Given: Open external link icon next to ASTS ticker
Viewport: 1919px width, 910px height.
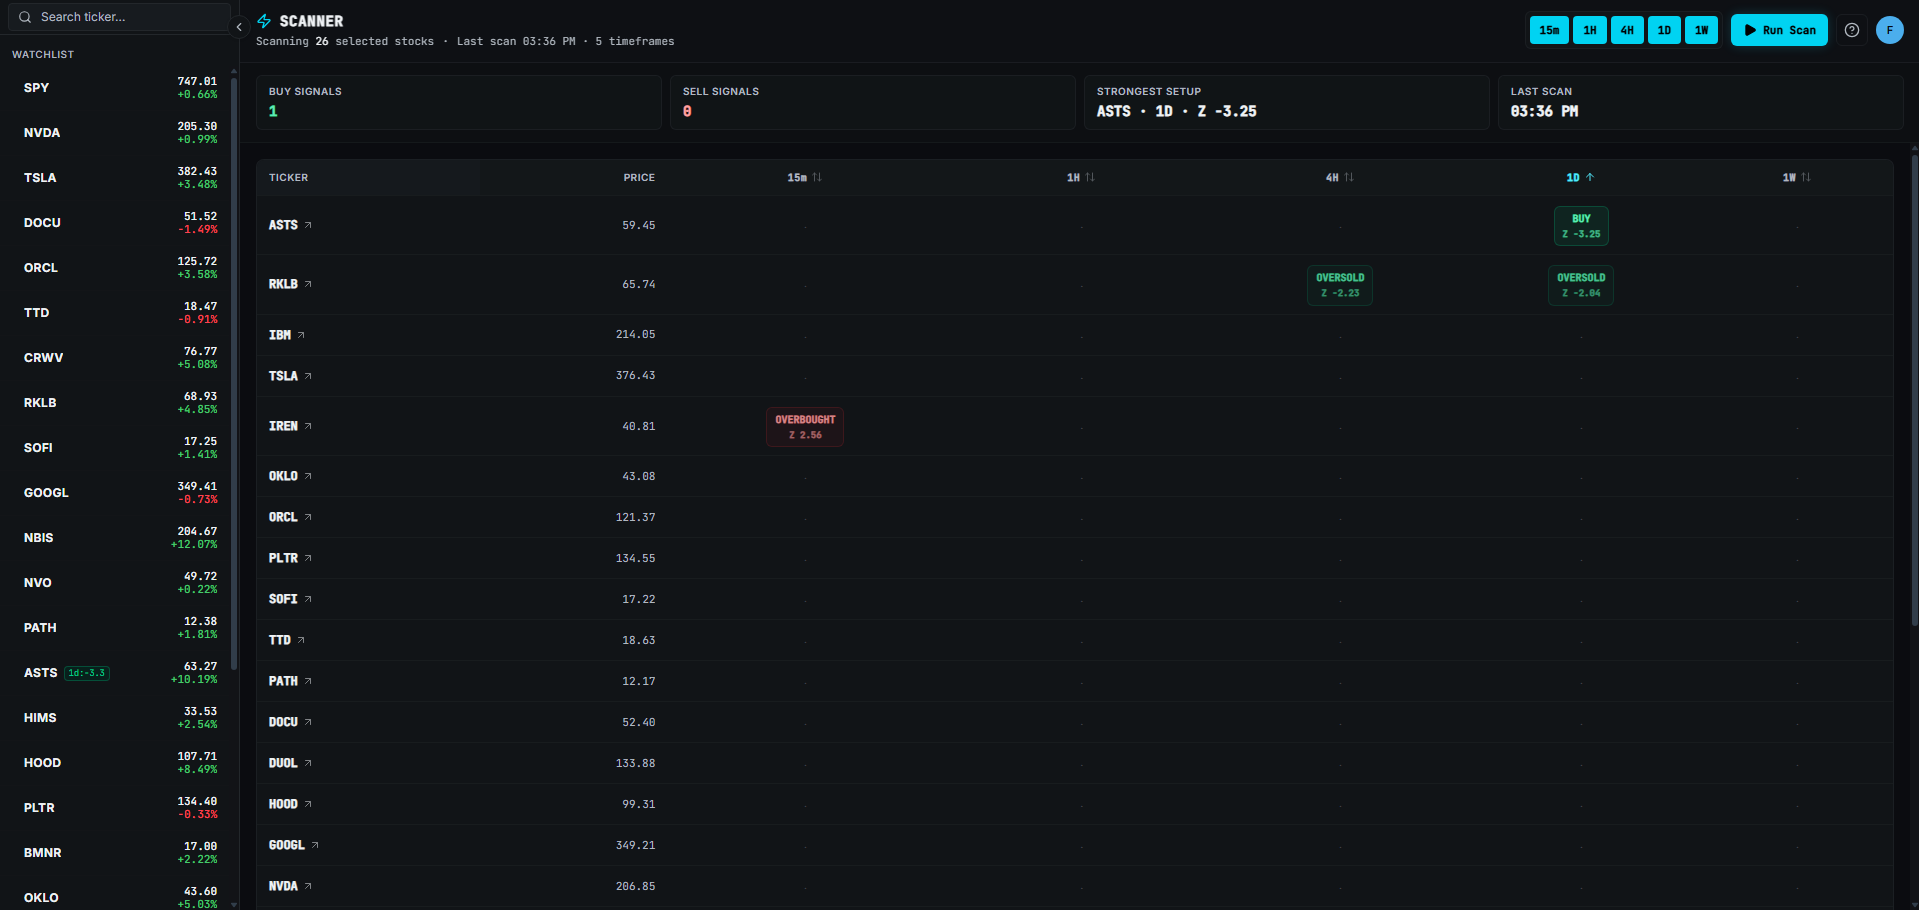Looking at the screenshot, I should point(308,225).
